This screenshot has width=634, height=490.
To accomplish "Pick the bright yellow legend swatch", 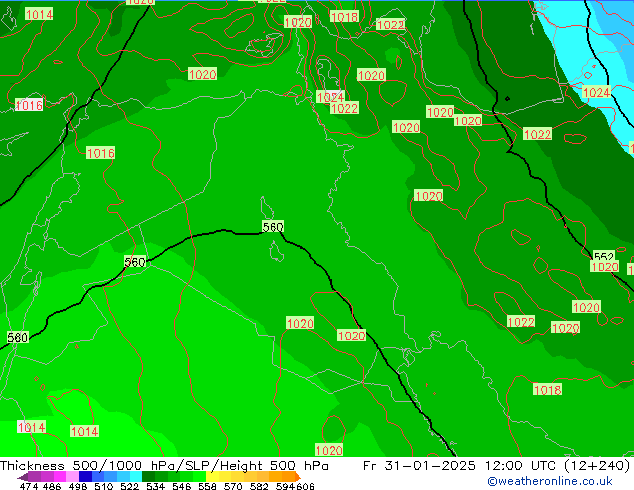I will tap(212, 477).
